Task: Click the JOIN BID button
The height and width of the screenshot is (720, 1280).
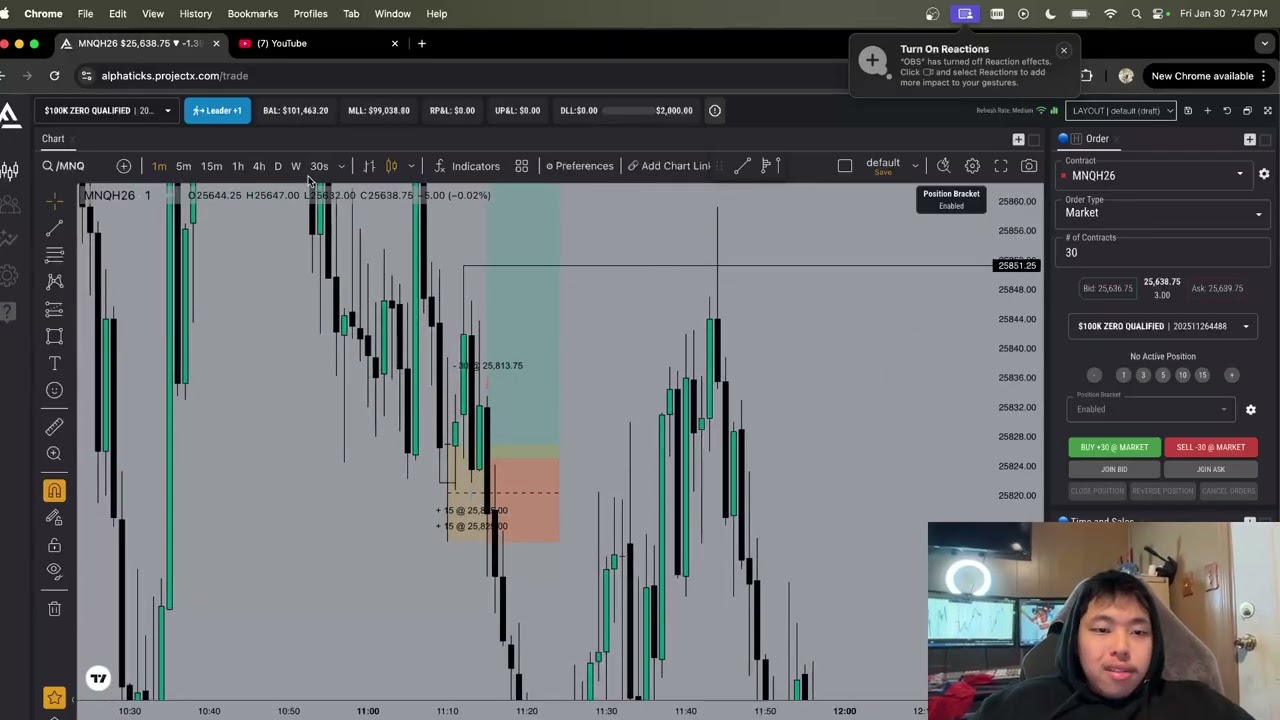Action: click(1114, 469)
